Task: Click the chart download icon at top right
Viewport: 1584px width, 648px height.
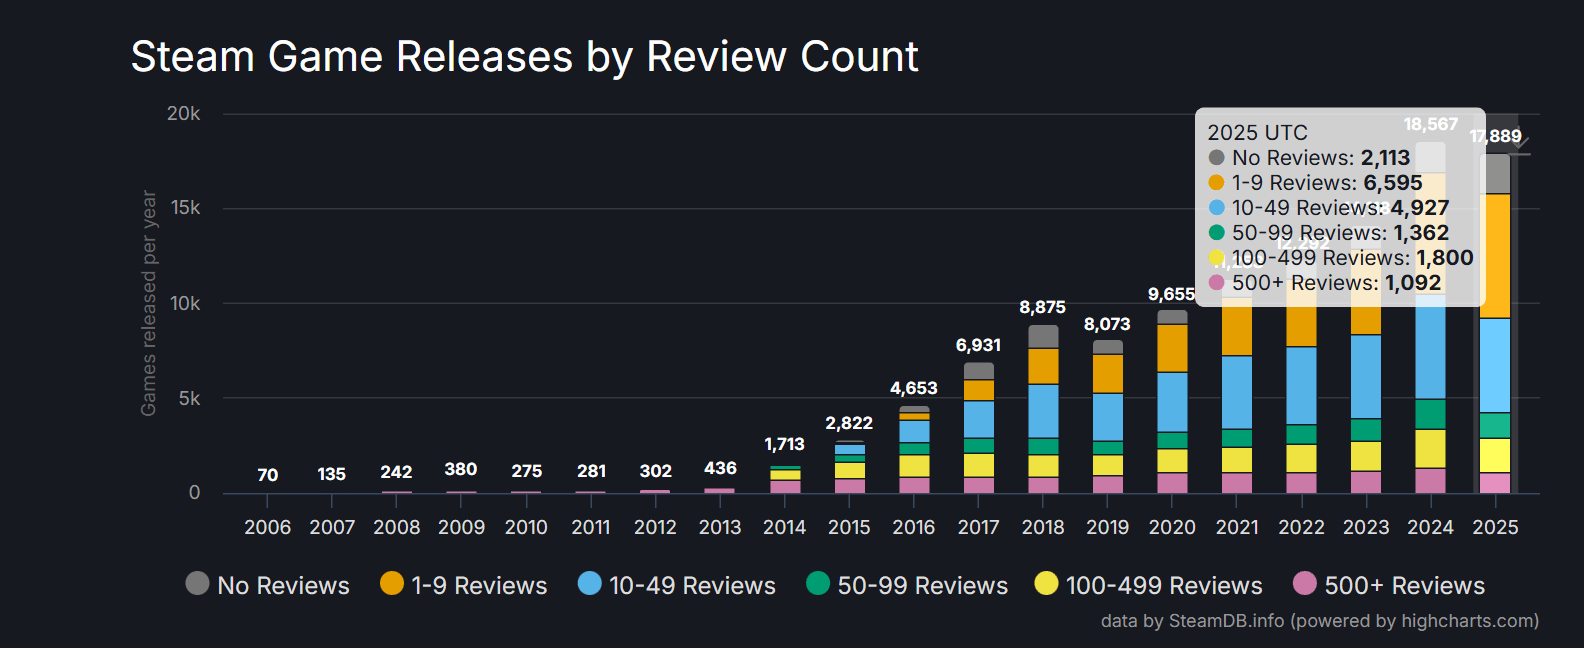Action: (1520, 144)
